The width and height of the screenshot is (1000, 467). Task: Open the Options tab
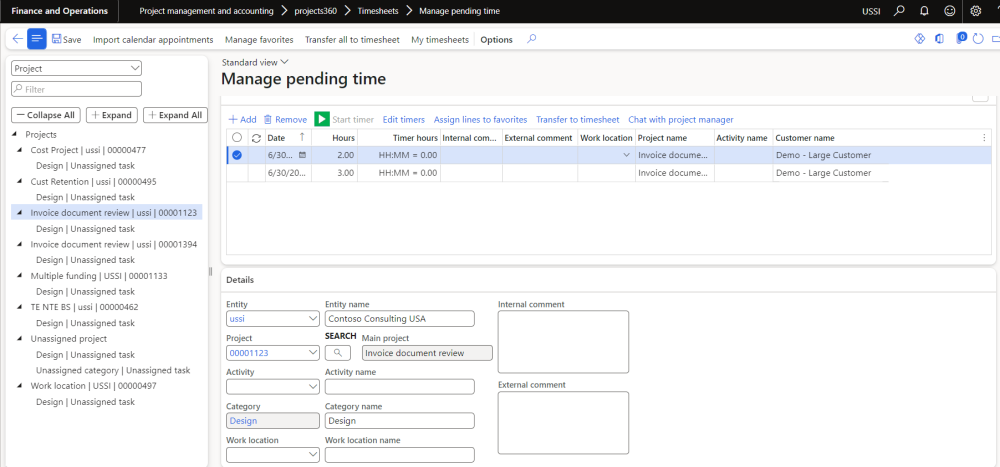point(496,40)
